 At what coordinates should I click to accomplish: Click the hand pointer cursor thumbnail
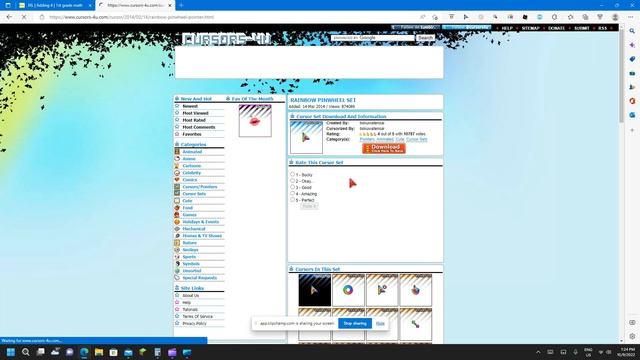pyautogui.click(x=416, y=290)
